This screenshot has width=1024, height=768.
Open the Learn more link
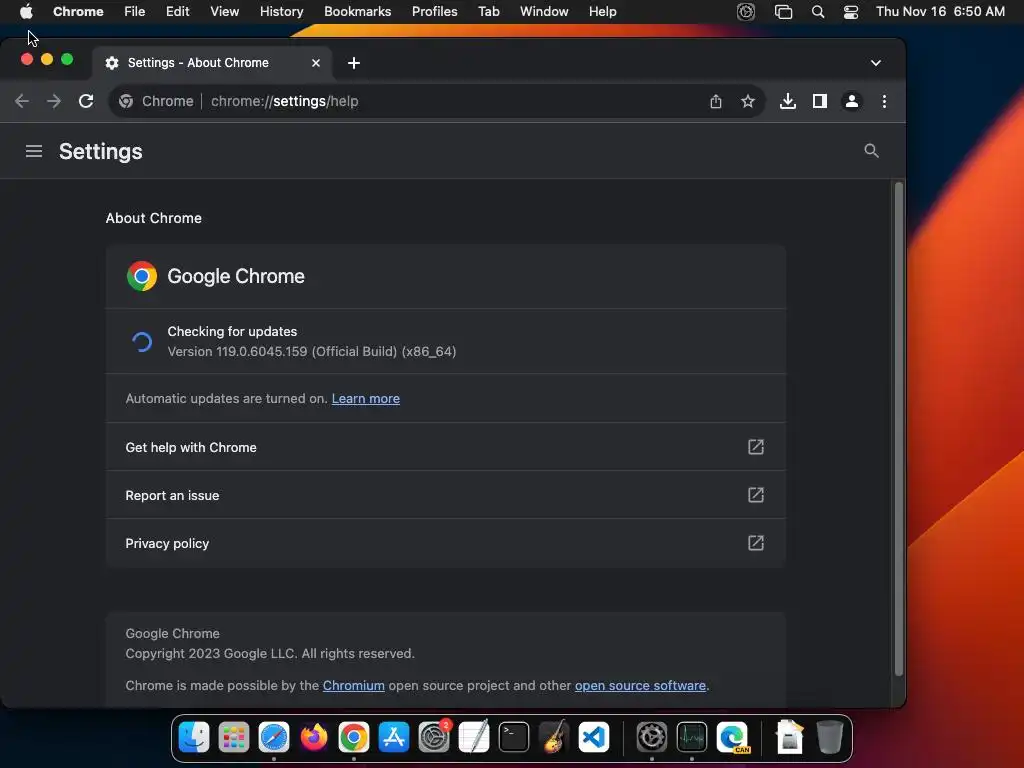[x=366, y=398]
